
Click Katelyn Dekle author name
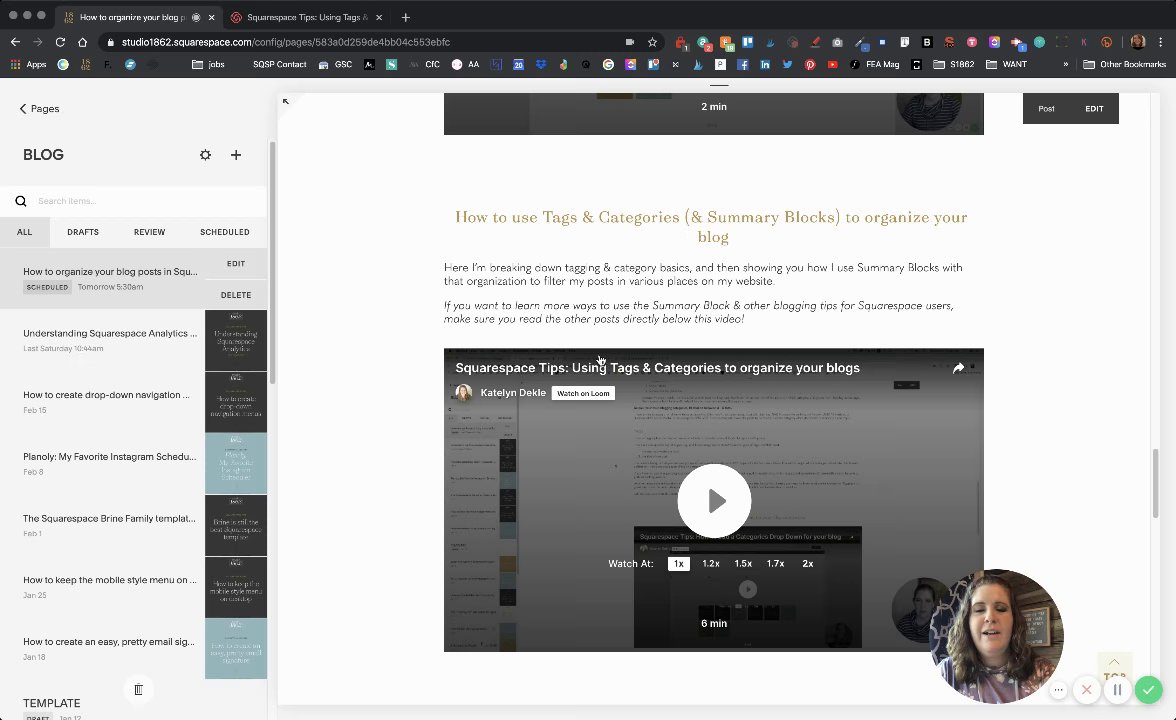513,393
